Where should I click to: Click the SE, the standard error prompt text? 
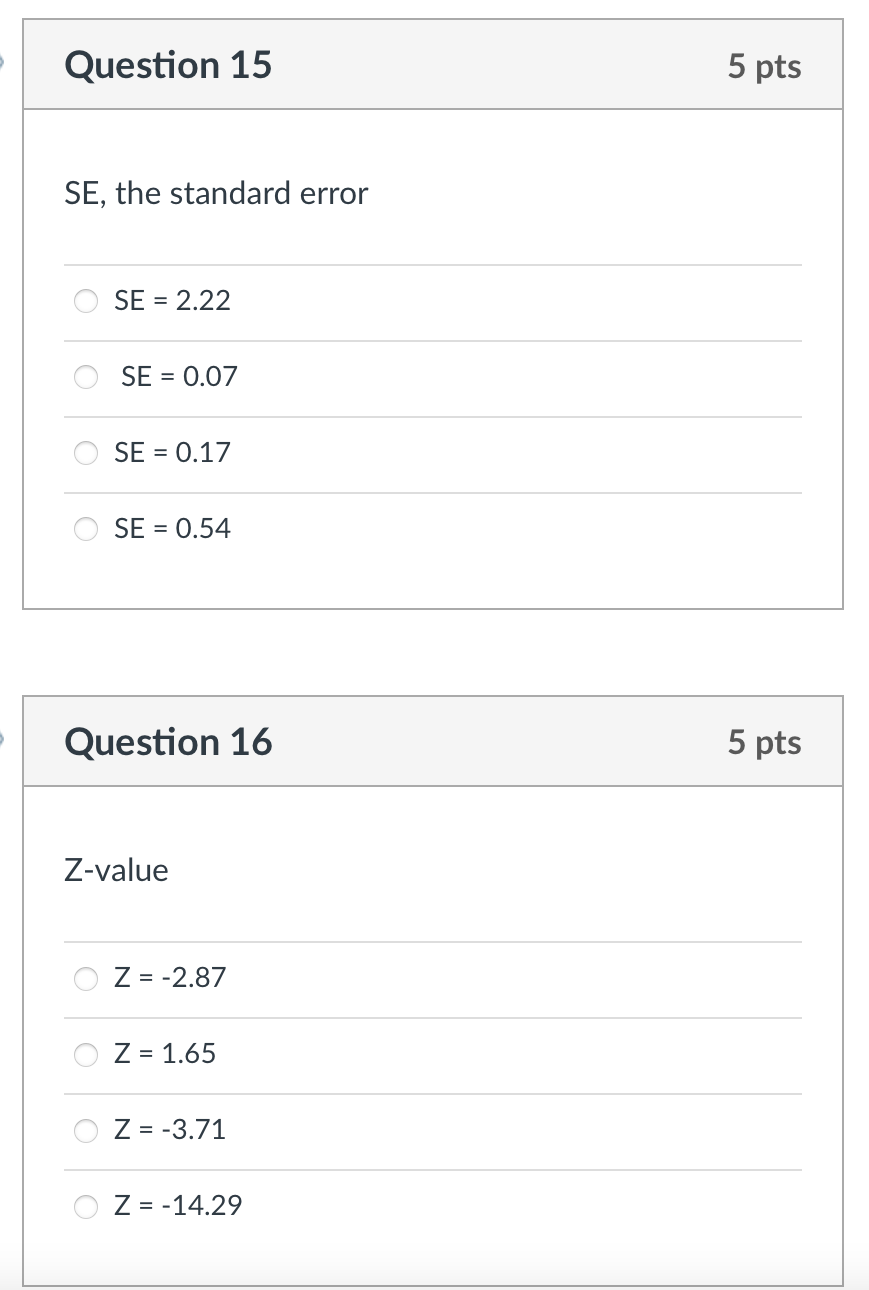(216, 193)
